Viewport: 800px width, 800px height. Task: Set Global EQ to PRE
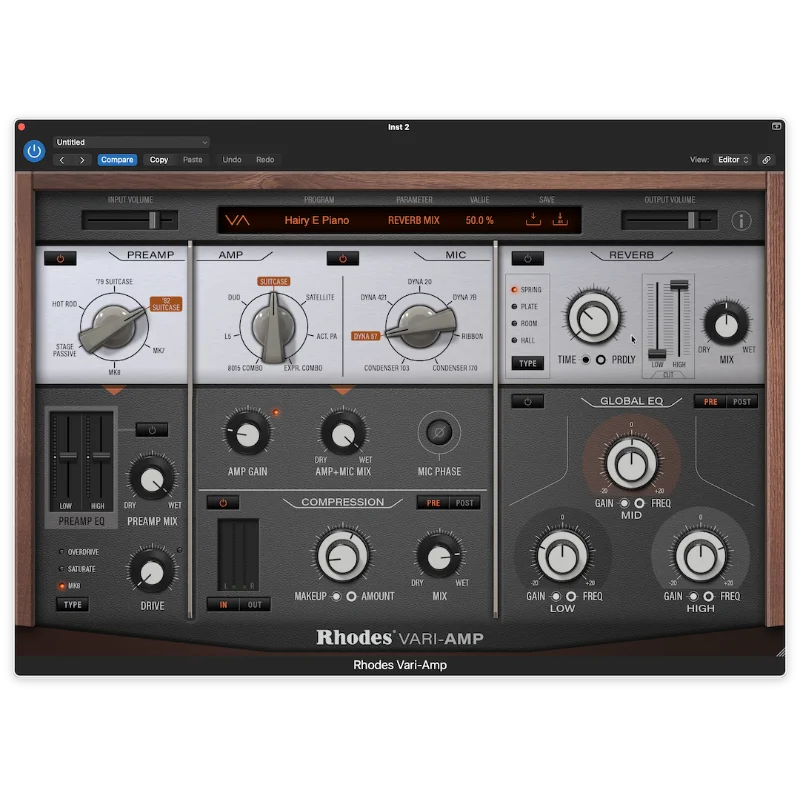(710, 402)
